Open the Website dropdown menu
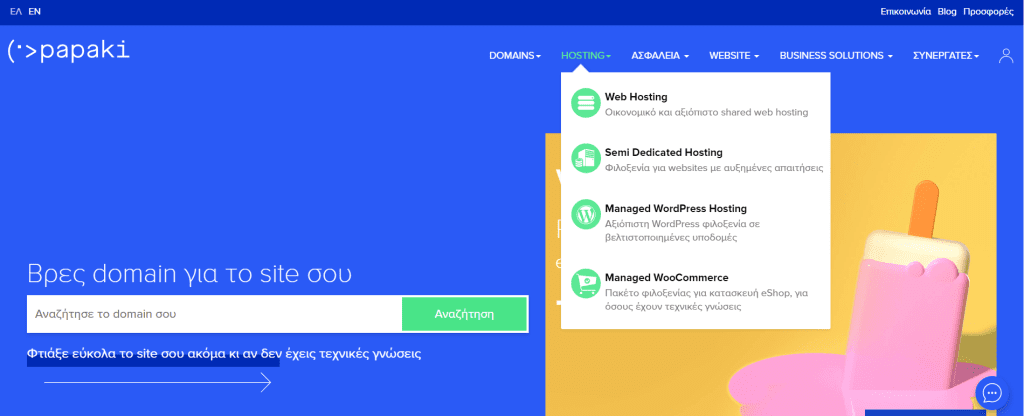1024x416 pixels. (x=734, y=56)
